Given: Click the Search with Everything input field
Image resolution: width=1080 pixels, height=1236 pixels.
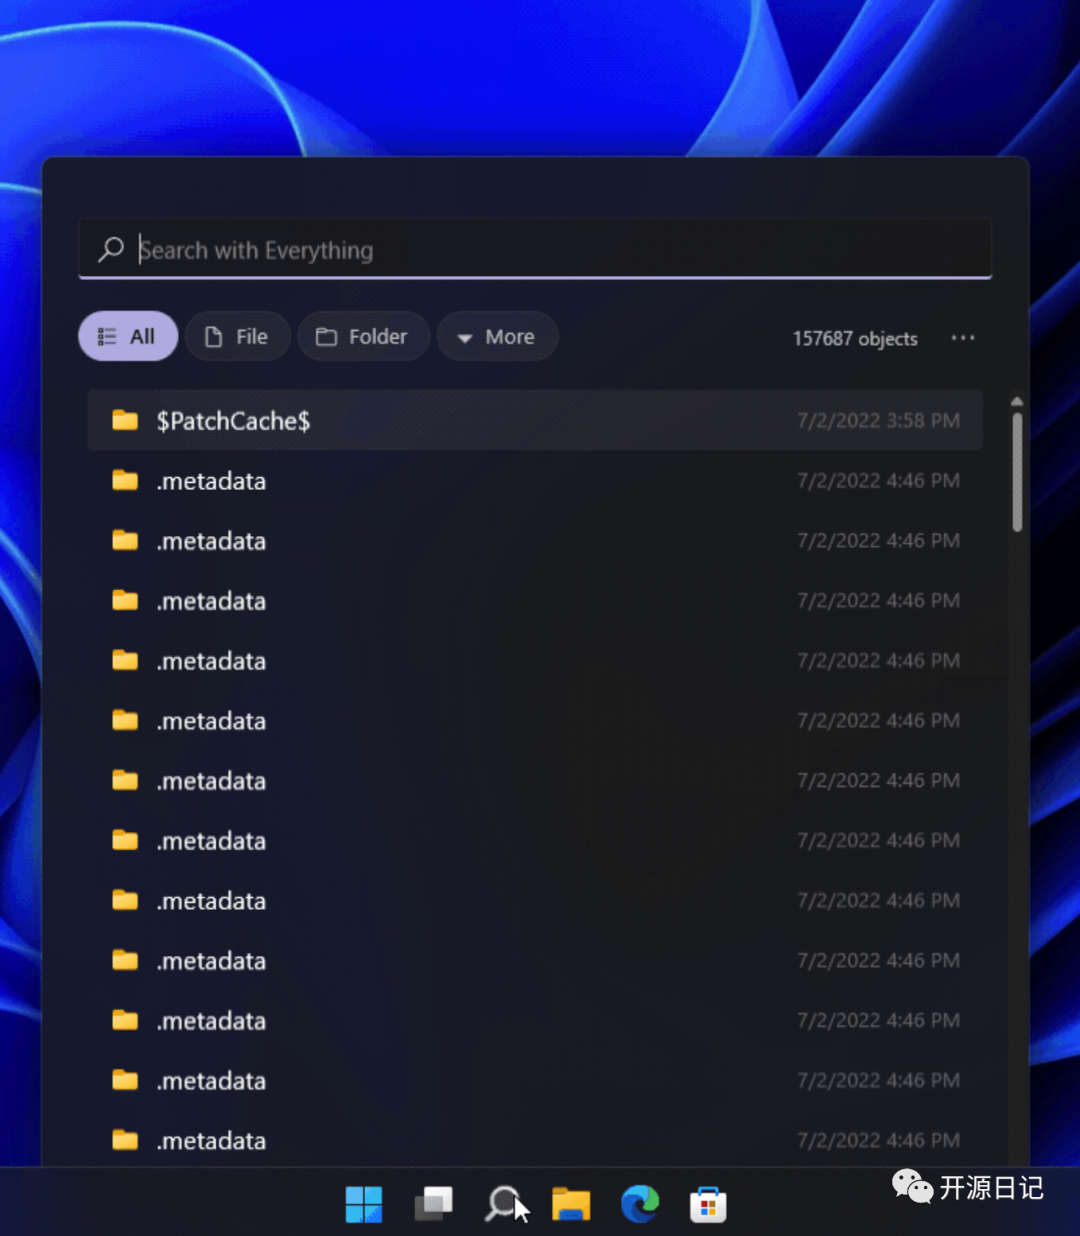Looking at the screenshot, I should click(x=535, y=250).
